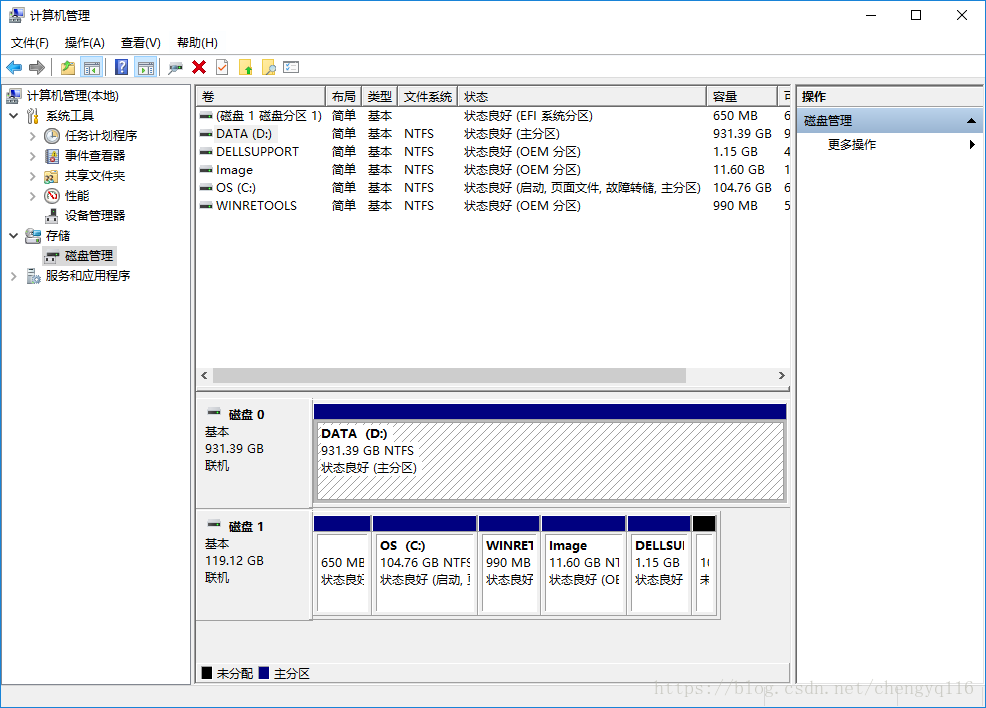Image resolution: width=986 pixels, height=708 pixels.
Task: Open the 文件(F) menu
Action: click(30, 43)
